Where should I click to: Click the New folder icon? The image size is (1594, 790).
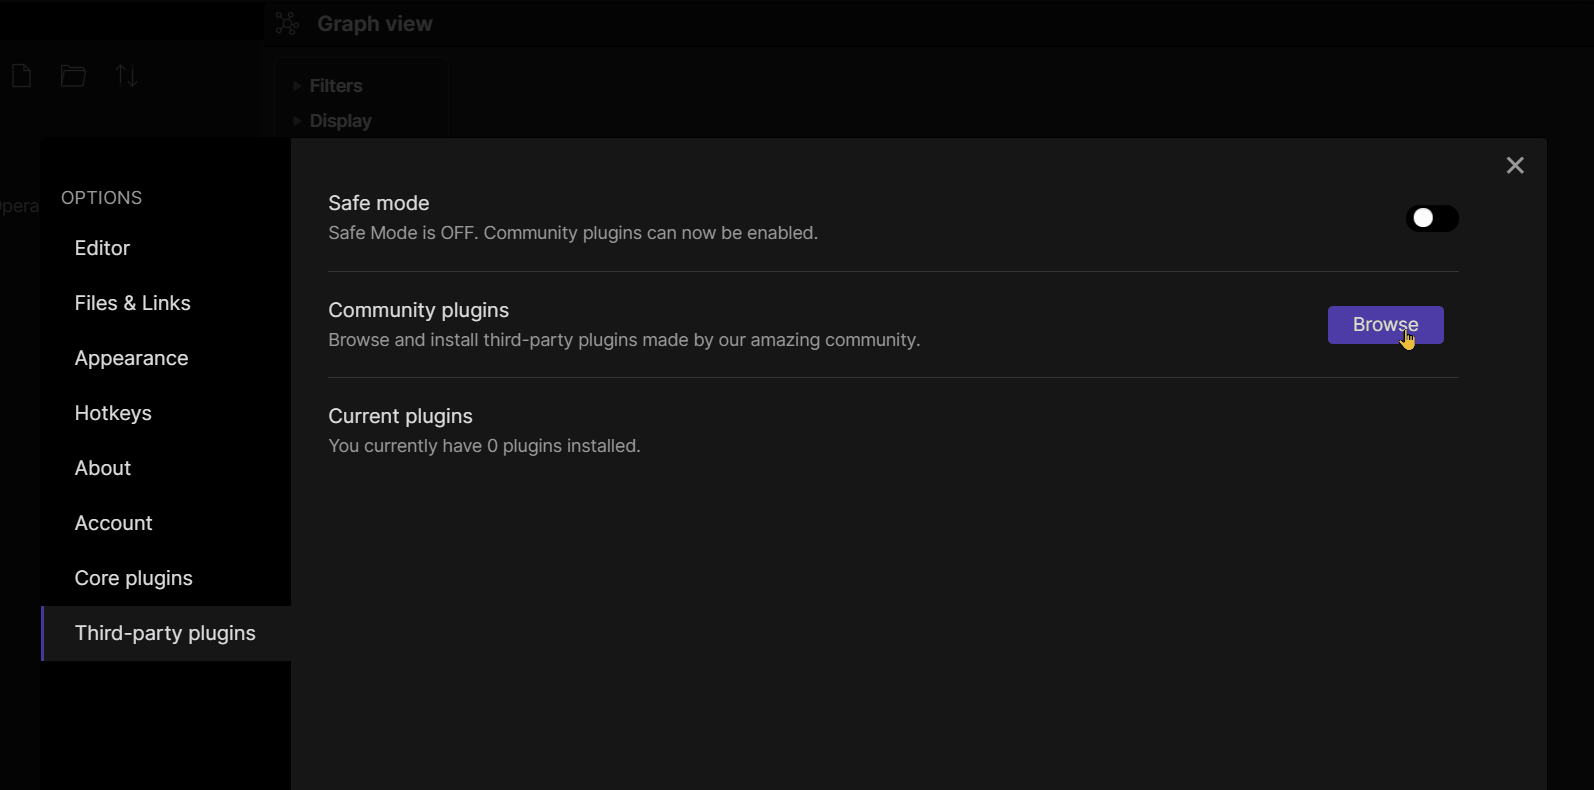(73, 76)
